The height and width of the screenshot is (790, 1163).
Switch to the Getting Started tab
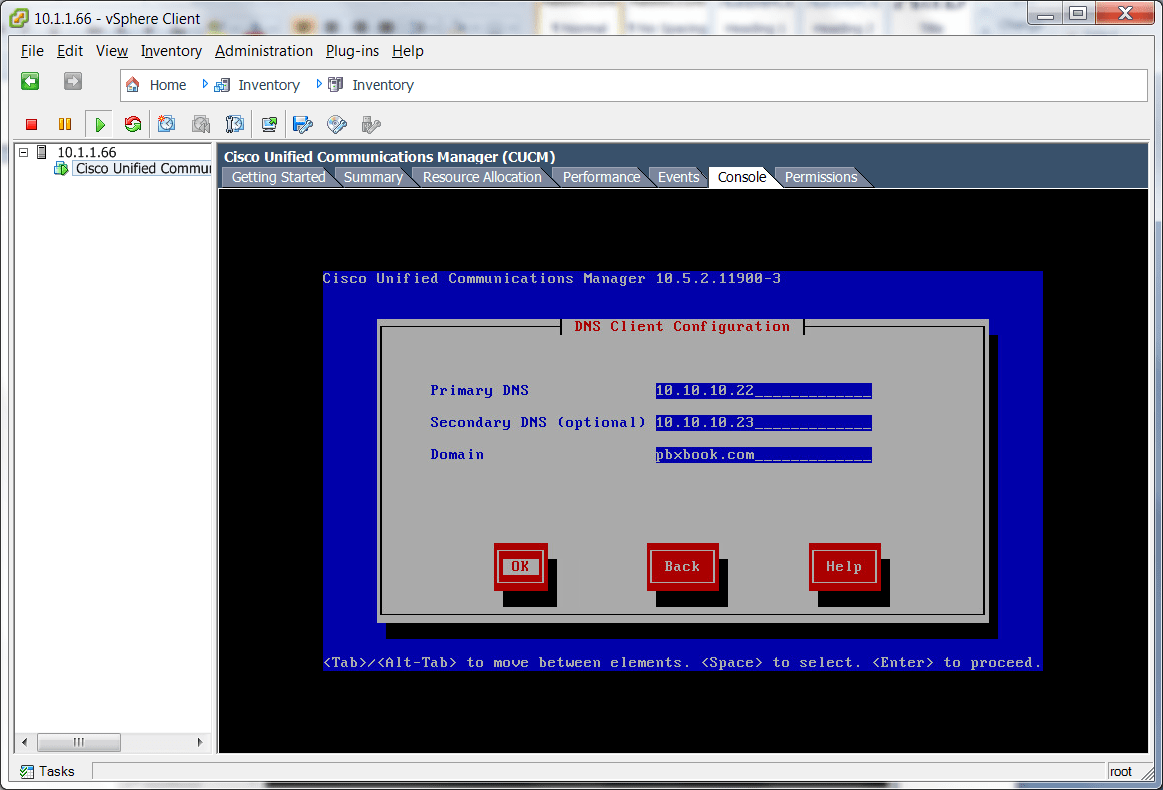[278, 177]
